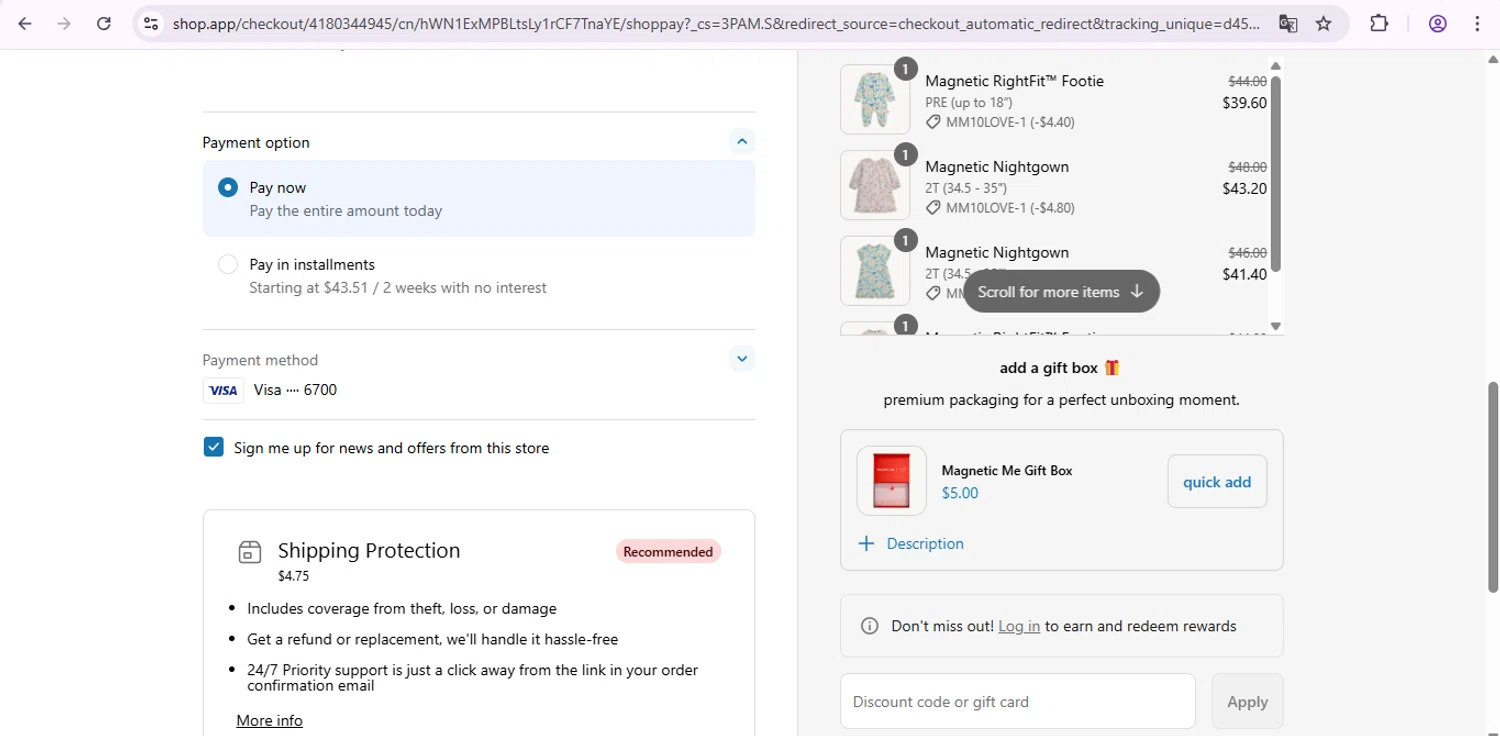Viewport: 1500px width, 736px height.
Task: Click the $5.00 gift box price
Action: pos(960,493)
